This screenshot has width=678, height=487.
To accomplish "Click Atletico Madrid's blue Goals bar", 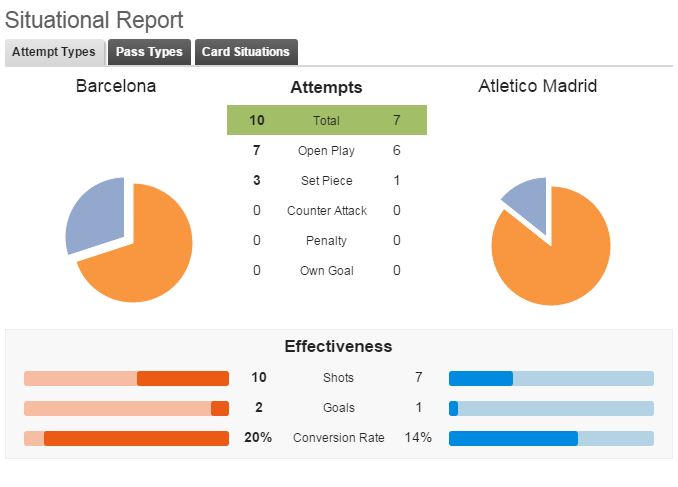I will 454,408.
